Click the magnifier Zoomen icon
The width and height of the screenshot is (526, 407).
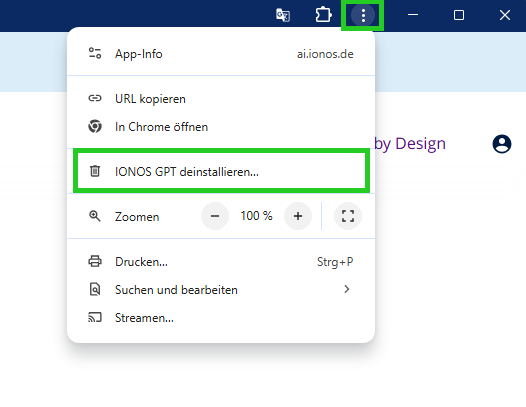95,216
